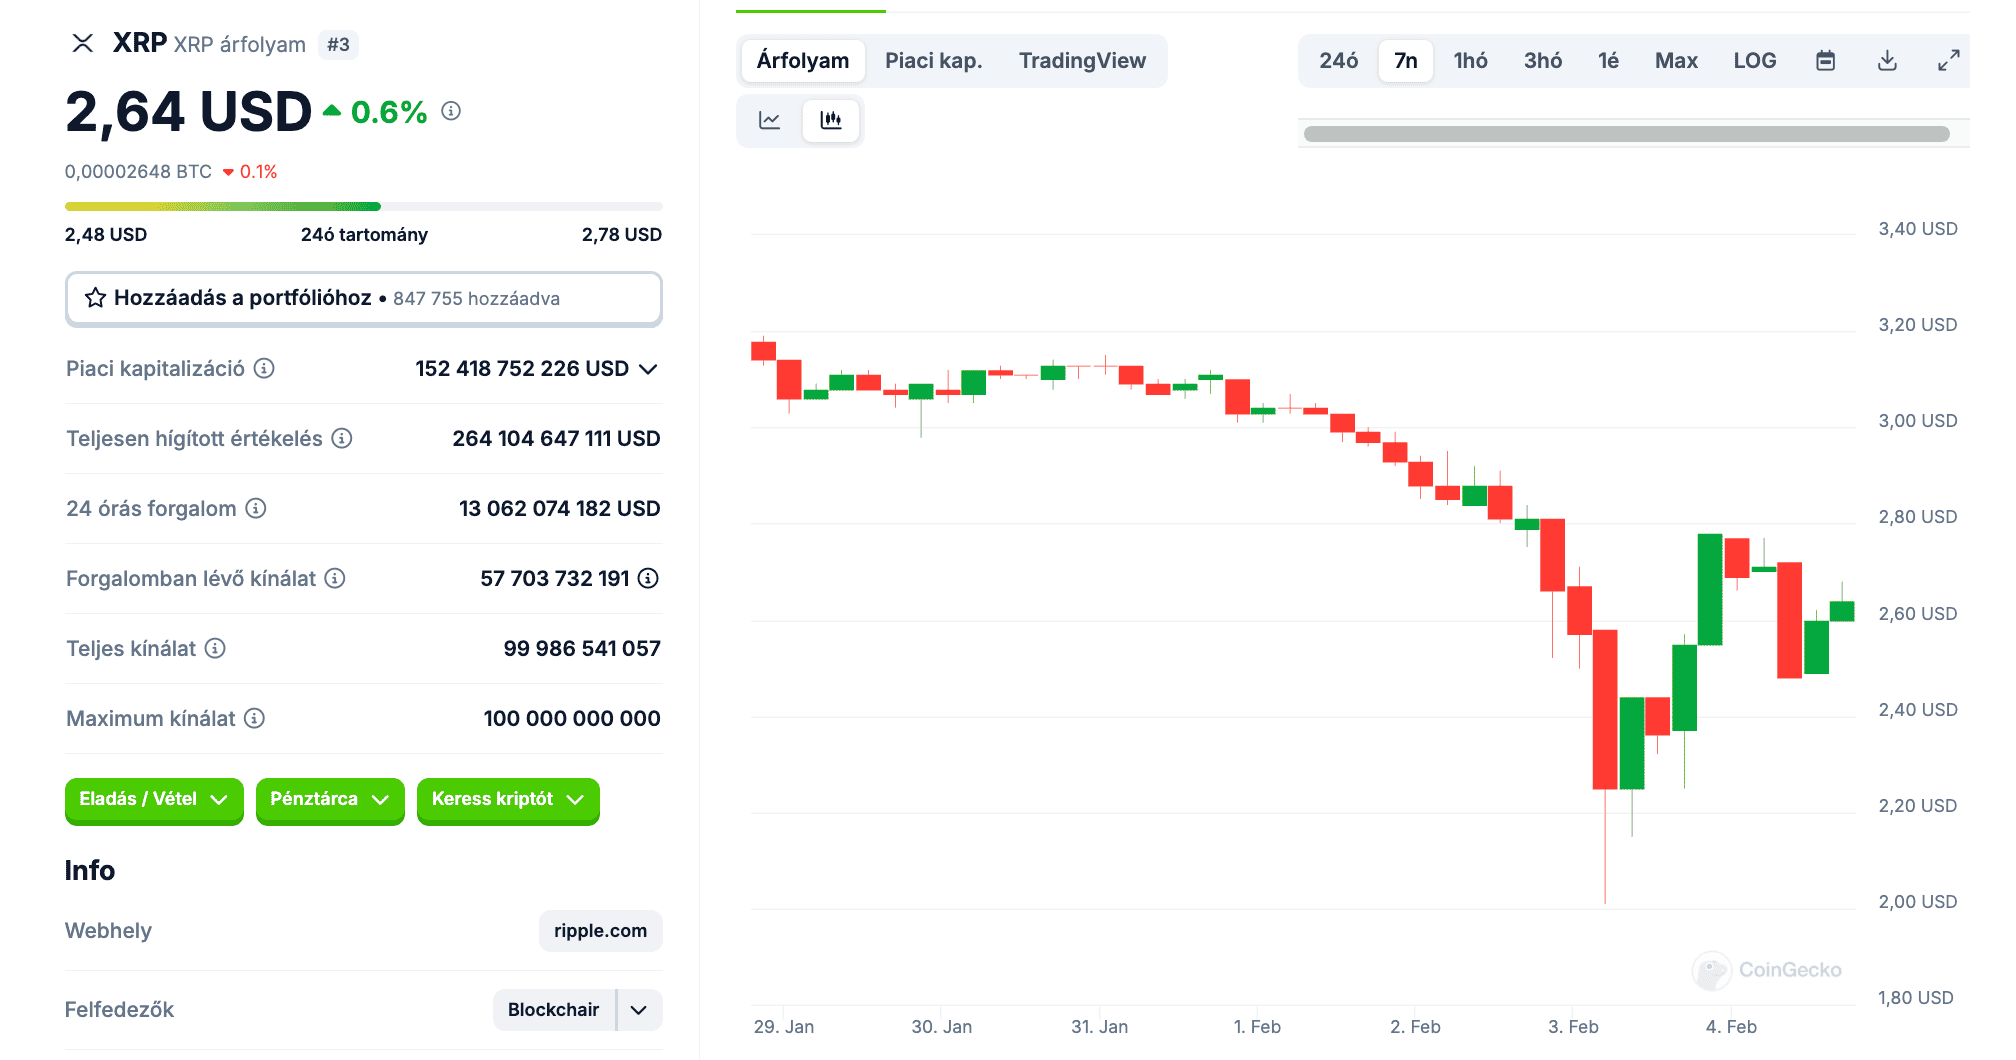Click the 2,48 USD low range label
Screen dimensions: 2016x1060
click(106, 235)
